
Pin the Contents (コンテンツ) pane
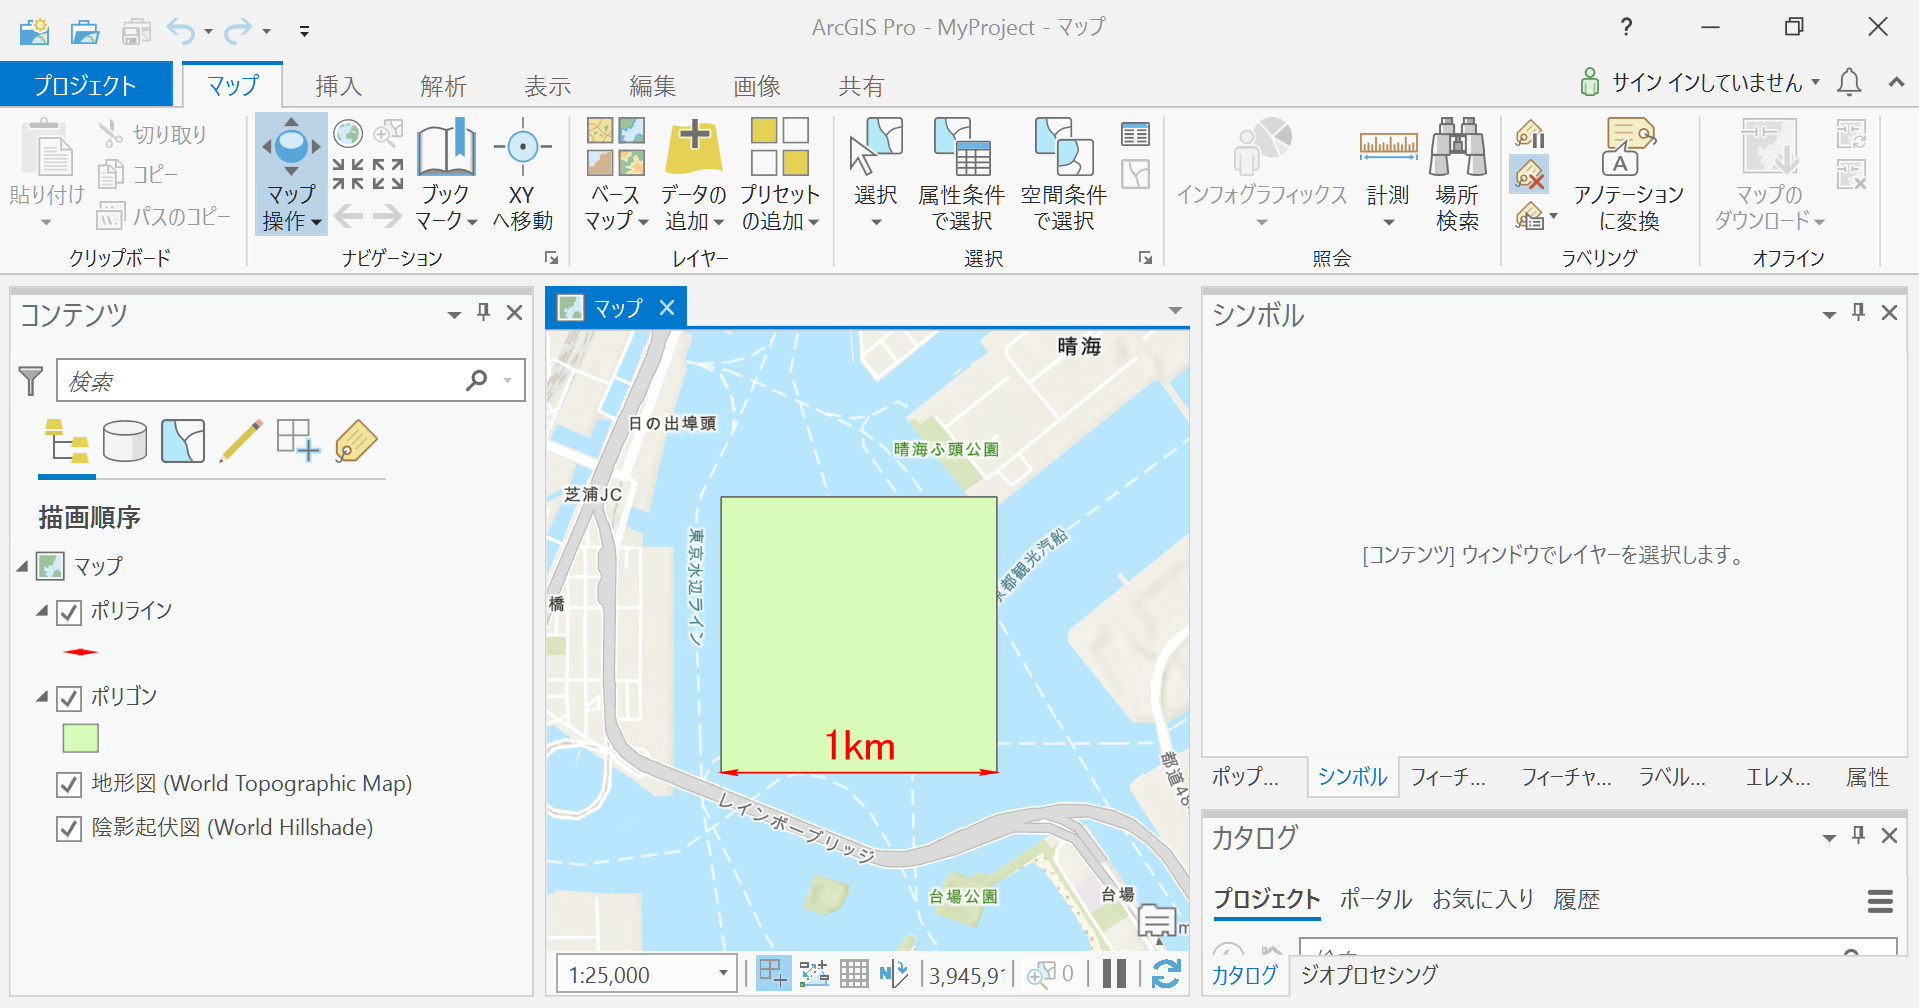(x=484, y=313)
